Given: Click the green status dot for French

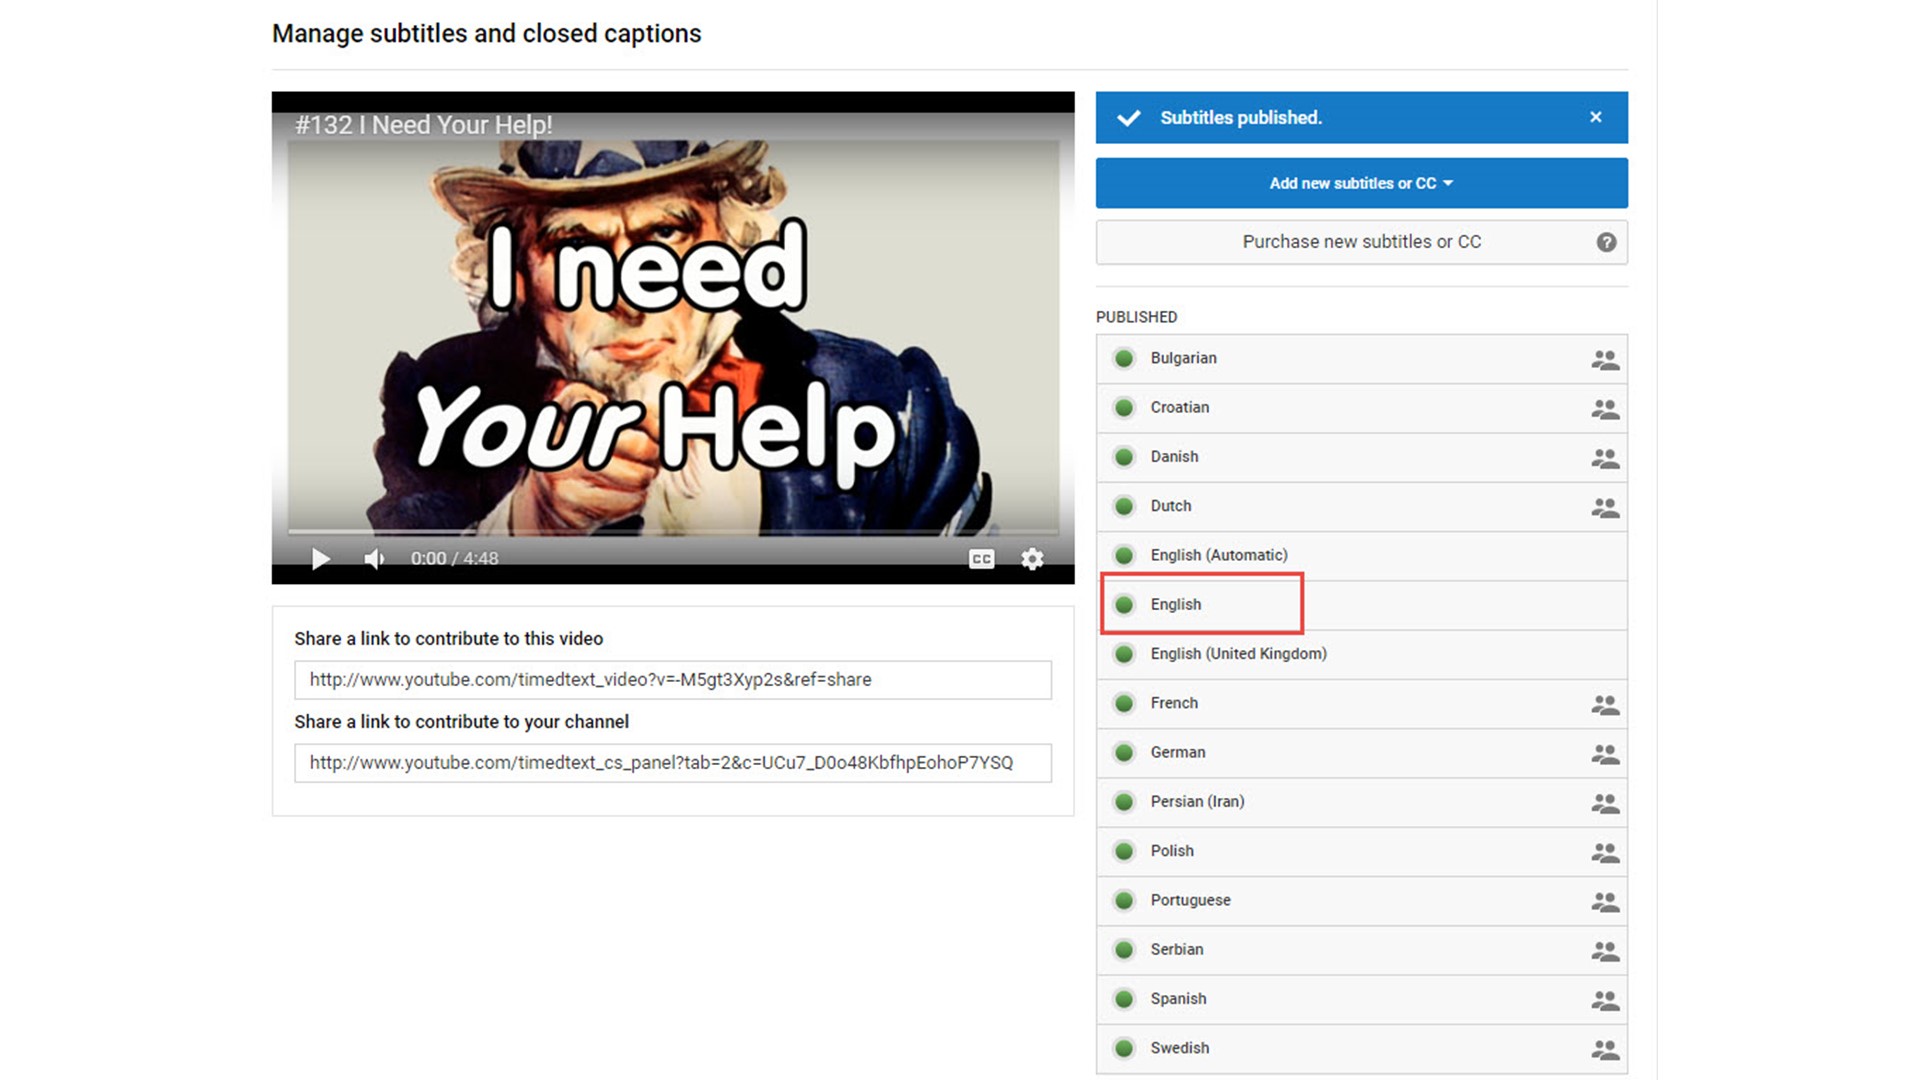Looking at the screenshot, I should (x=1124, y=703).
